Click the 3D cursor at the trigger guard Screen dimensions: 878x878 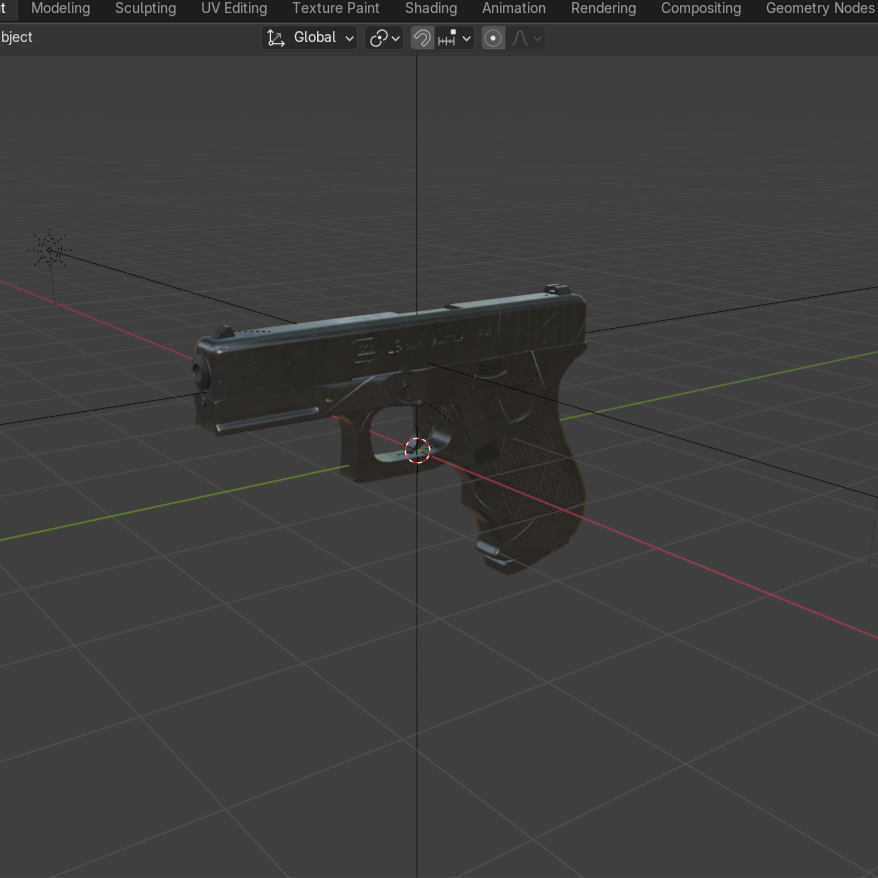[417, 451]
